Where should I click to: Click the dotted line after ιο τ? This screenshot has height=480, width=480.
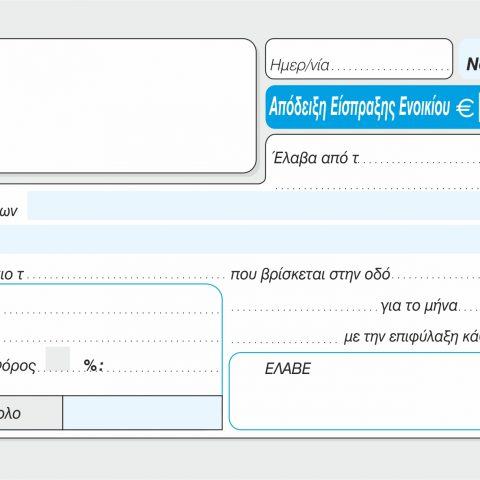click(125, 277)
